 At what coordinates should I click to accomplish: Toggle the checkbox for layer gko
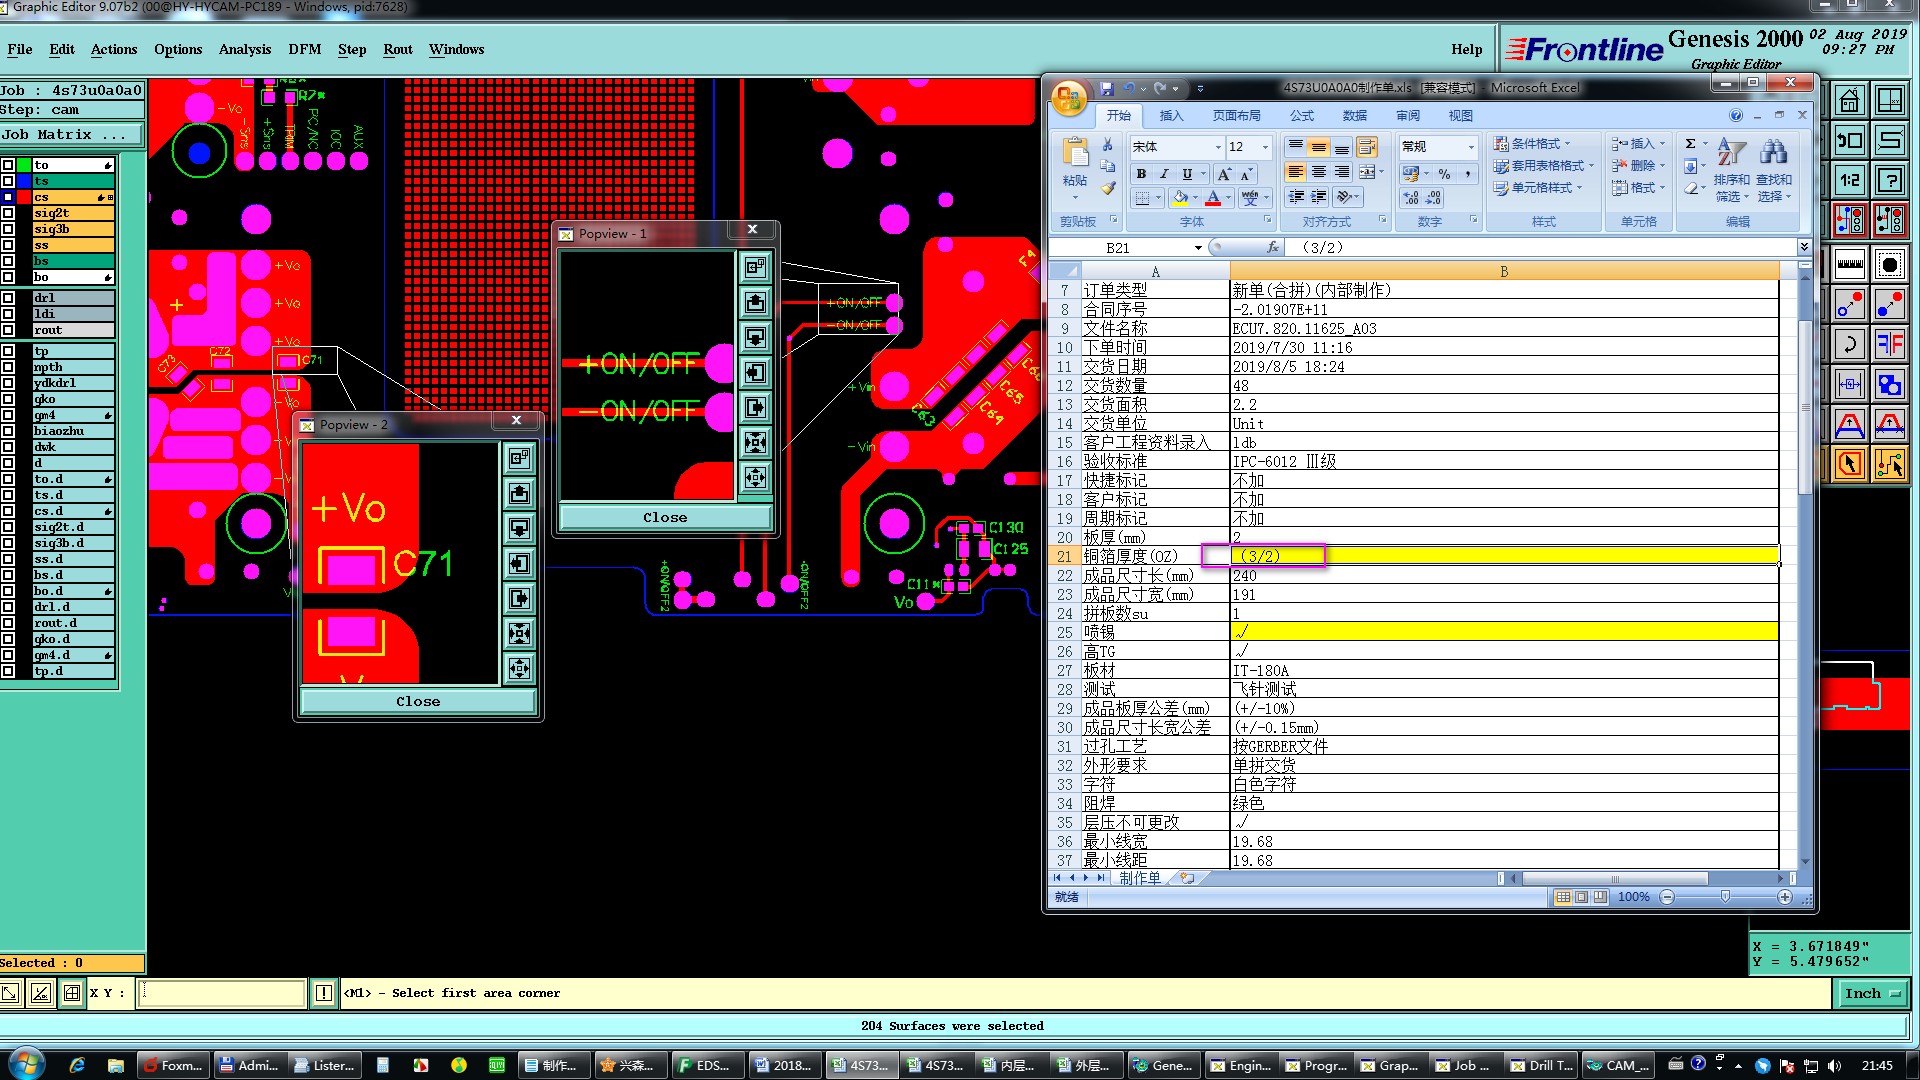8,399
